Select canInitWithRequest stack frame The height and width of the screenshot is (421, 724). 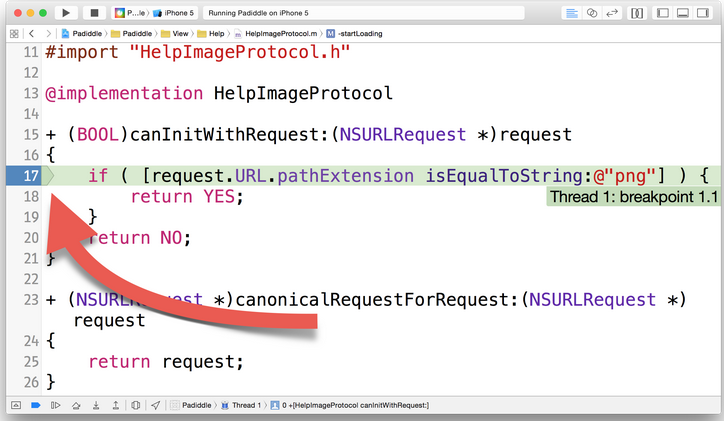tap(350, 405)
